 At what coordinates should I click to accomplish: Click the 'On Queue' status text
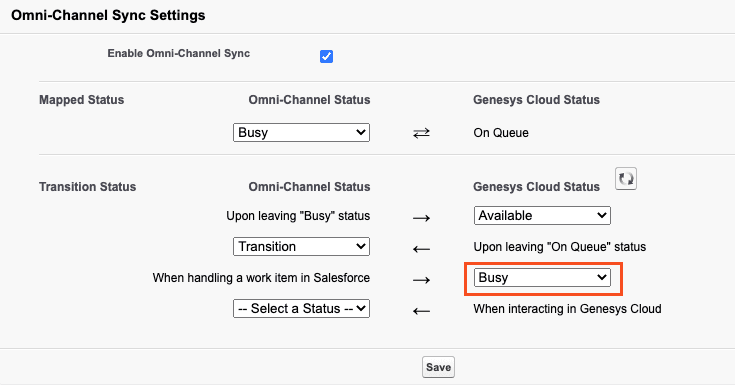point(501,133)
